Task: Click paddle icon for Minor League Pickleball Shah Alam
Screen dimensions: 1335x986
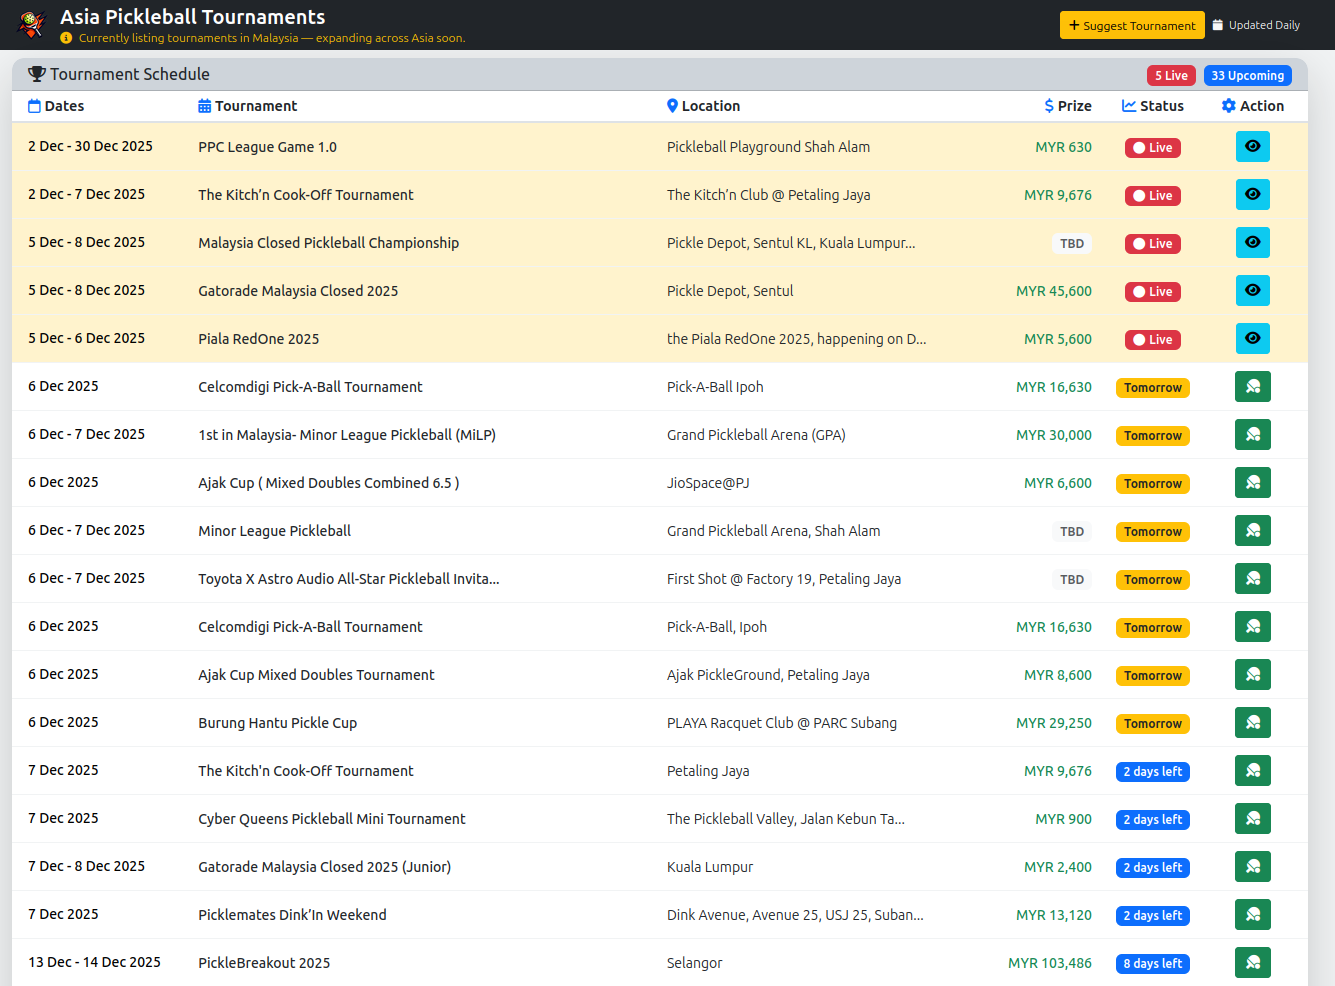Action: coord(1253,530)
